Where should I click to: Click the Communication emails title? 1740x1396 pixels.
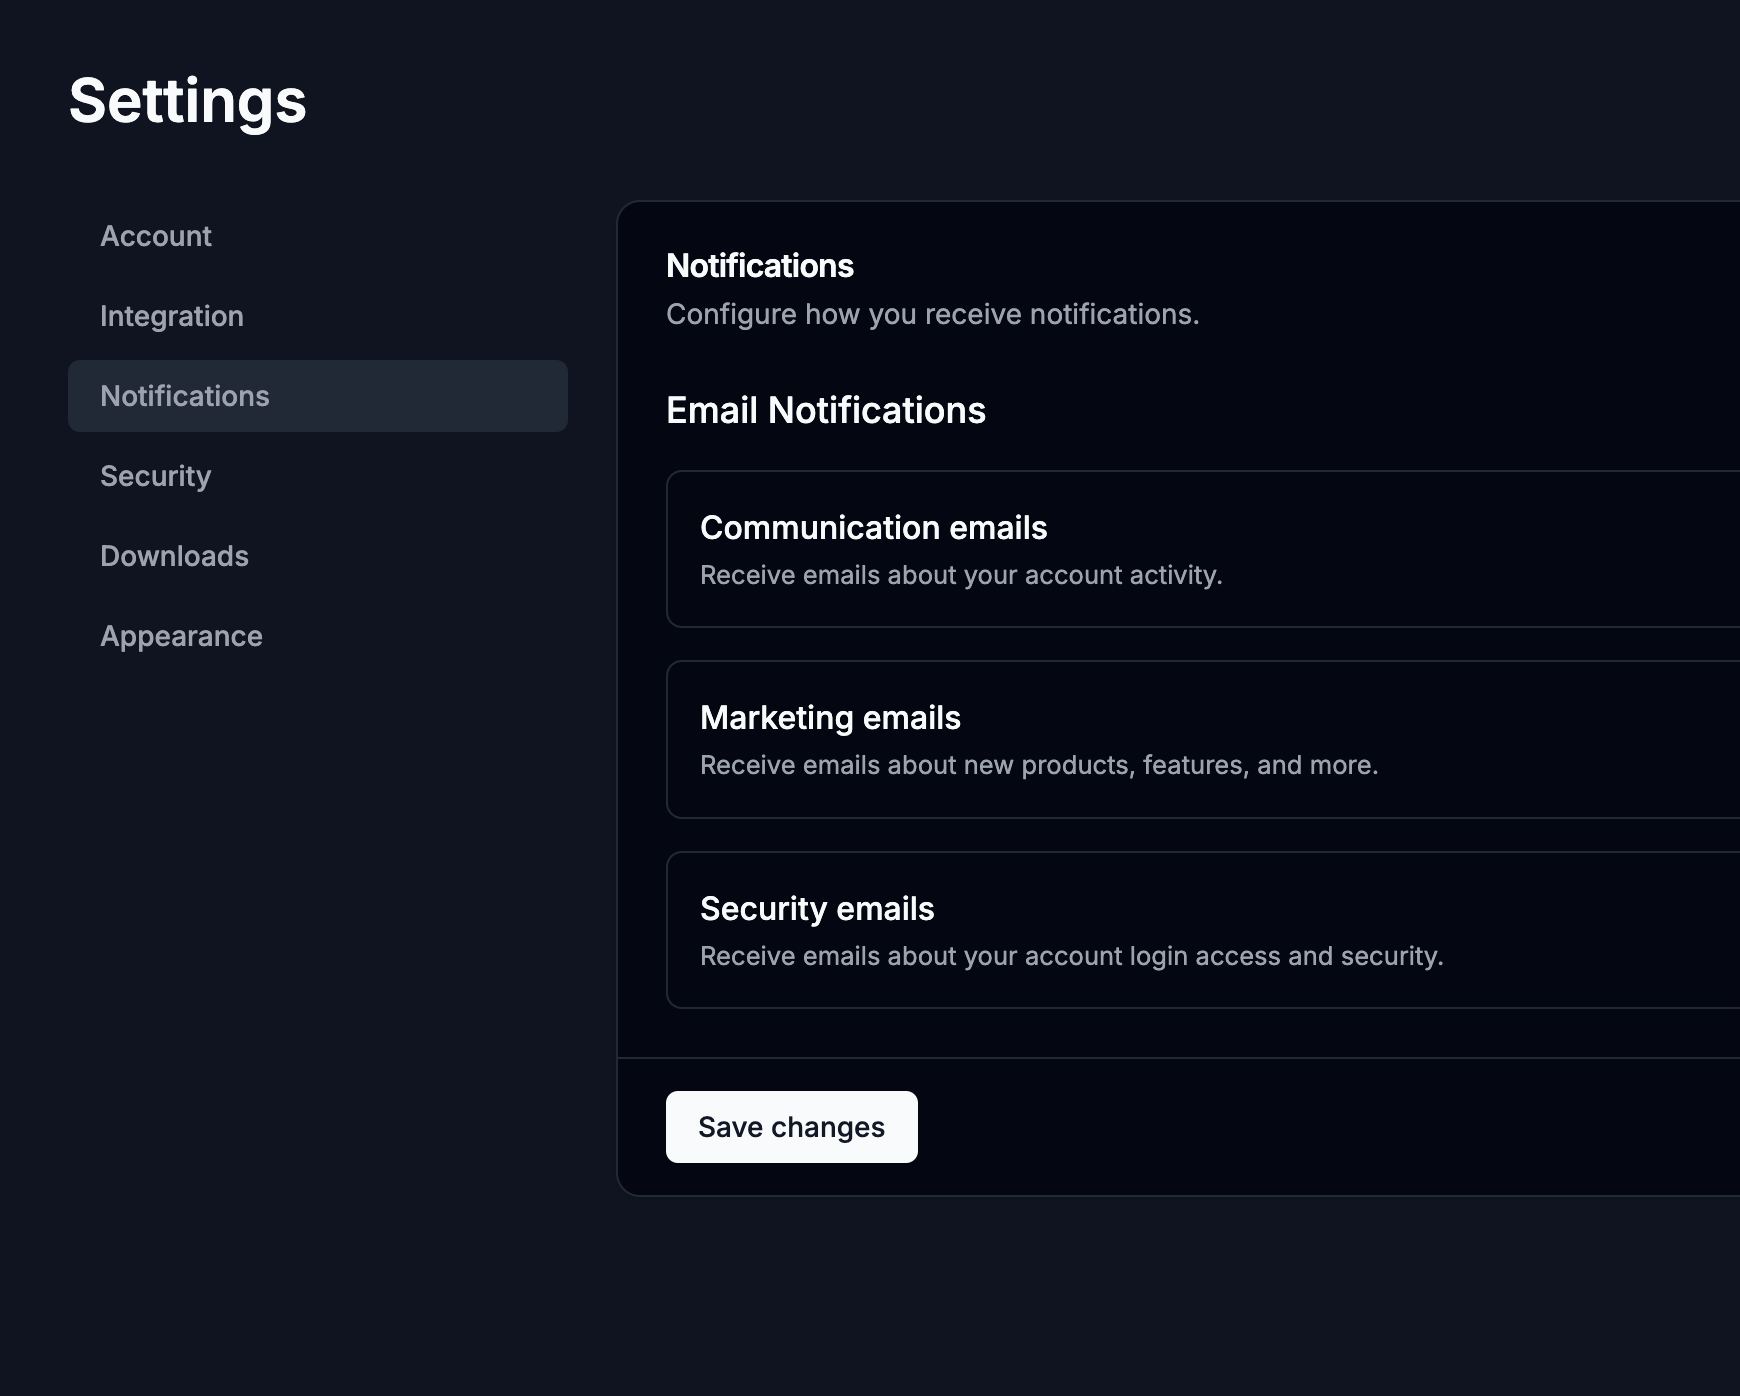pos(873,528)
